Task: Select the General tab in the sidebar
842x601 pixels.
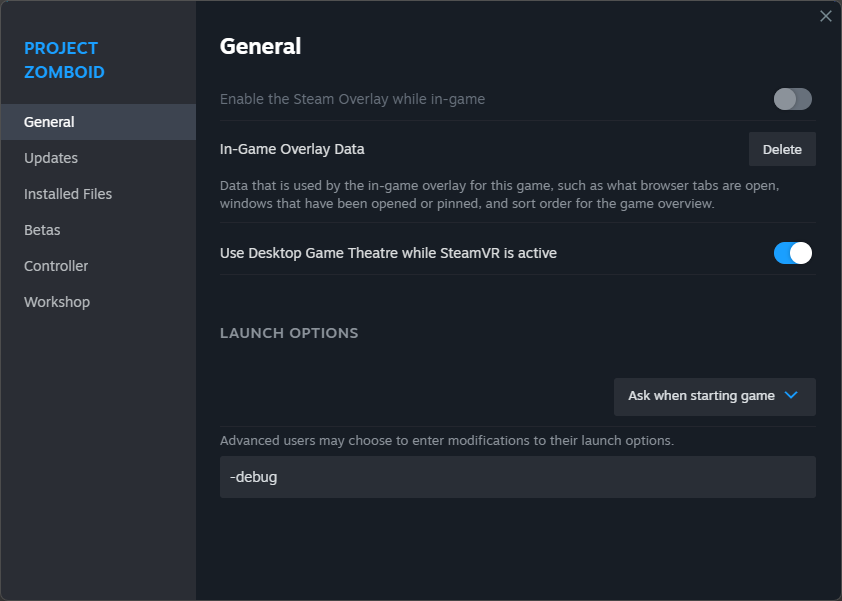Action: click(50, 122)
